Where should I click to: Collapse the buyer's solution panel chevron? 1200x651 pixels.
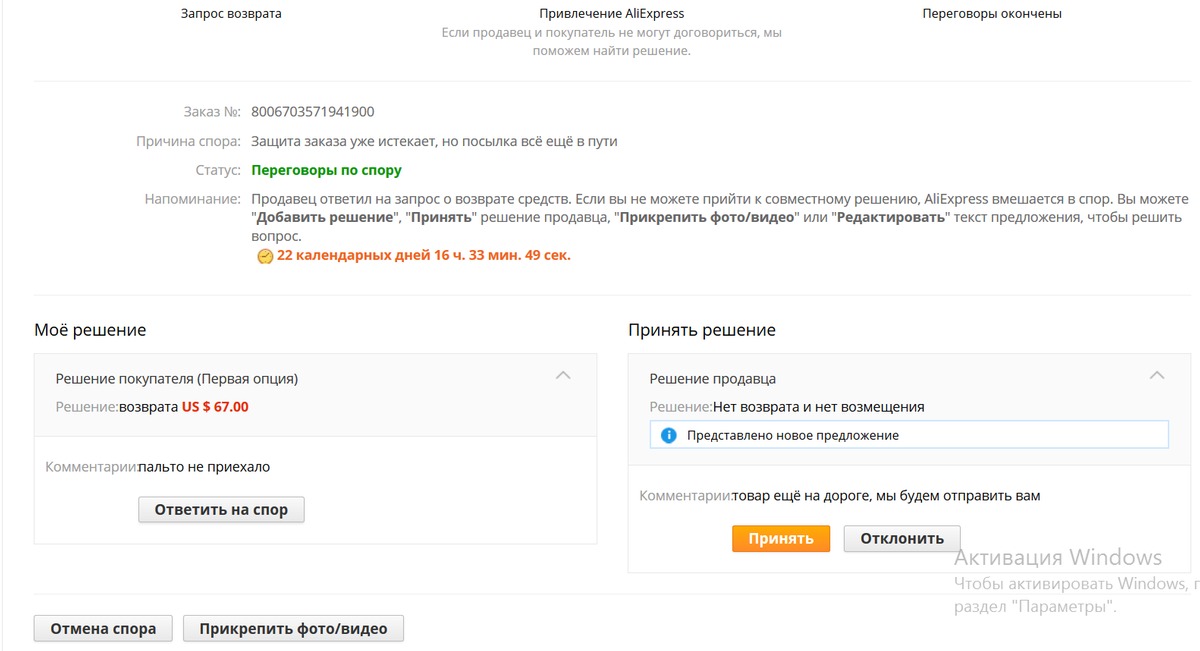[563, 376]
